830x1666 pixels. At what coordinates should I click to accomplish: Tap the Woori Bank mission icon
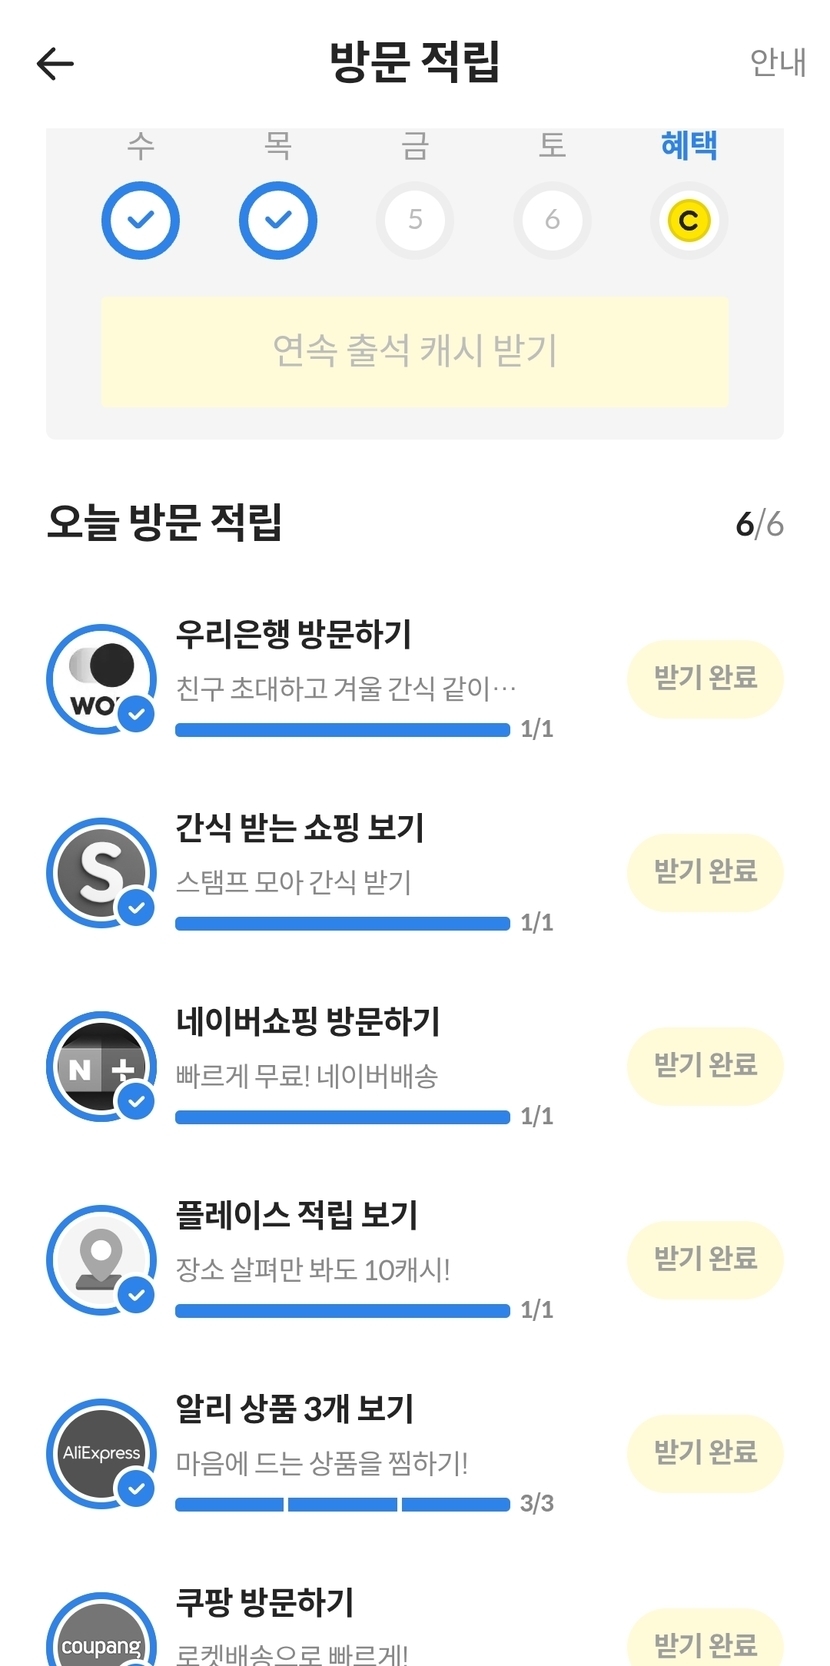tap(101, 679)
